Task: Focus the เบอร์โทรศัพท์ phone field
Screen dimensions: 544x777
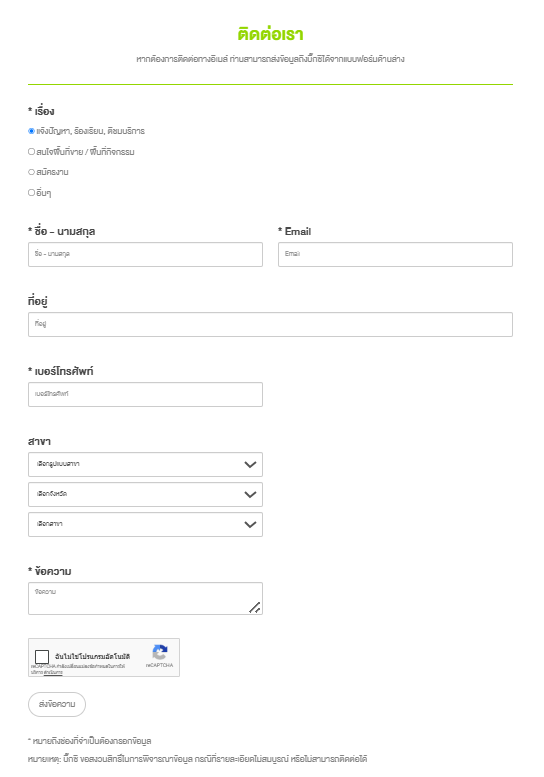Action: [x=145, y=394]
